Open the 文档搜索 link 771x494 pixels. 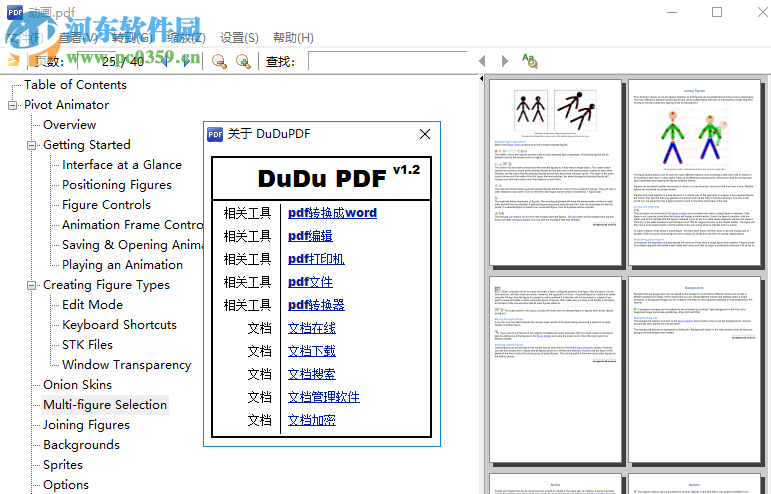tap(312, 375)
